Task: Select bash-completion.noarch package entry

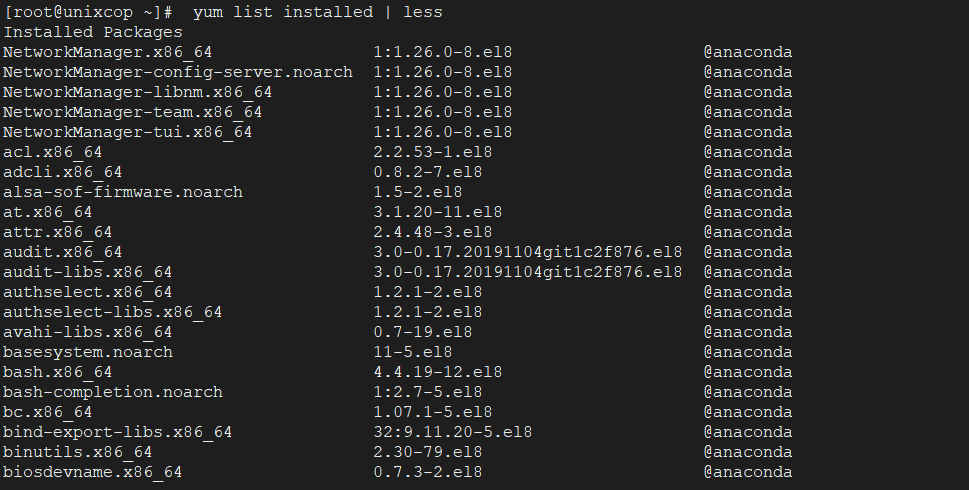Action: [x=112, y=392]
